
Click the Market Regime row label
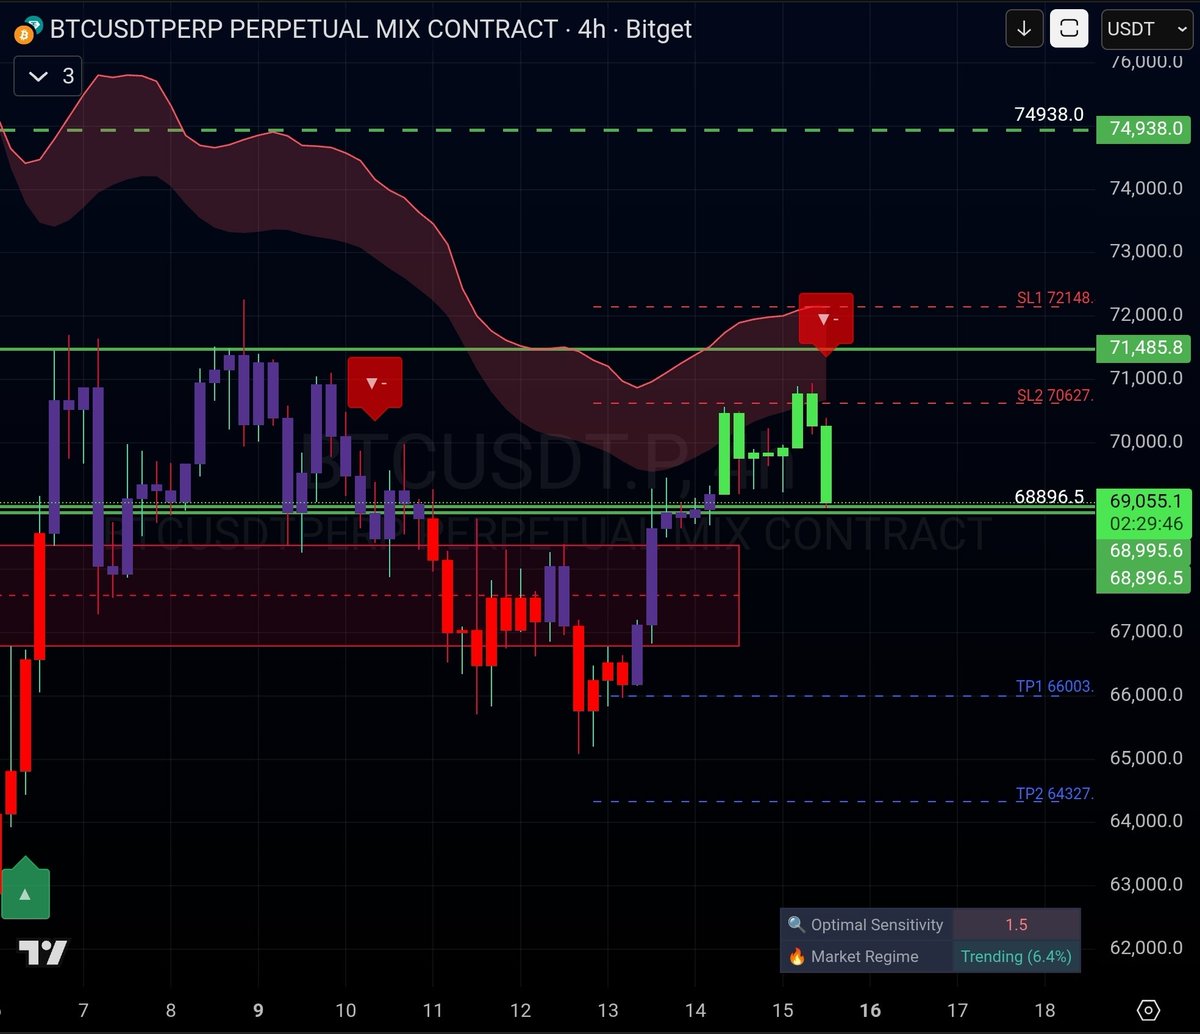pos(866,957)
